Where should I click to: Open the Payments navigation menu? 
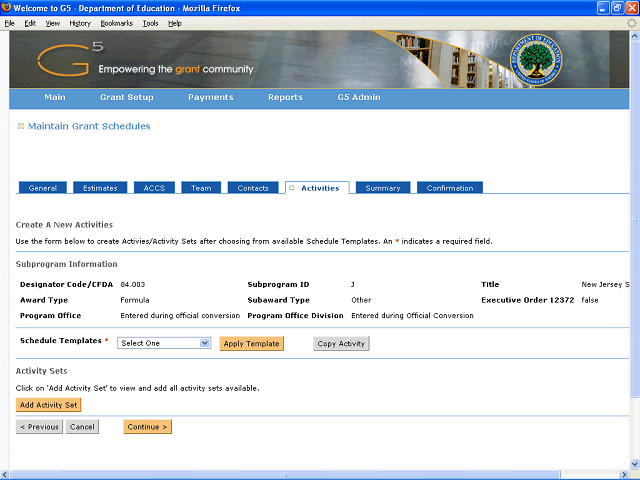point(211,97)
